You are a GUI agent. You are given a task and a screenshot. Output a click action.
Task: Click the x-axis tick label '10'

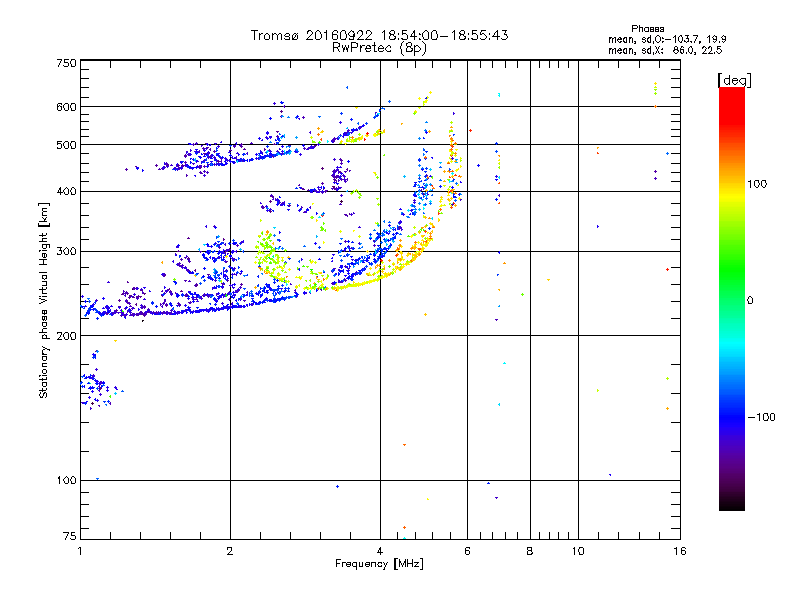[578, 551]
